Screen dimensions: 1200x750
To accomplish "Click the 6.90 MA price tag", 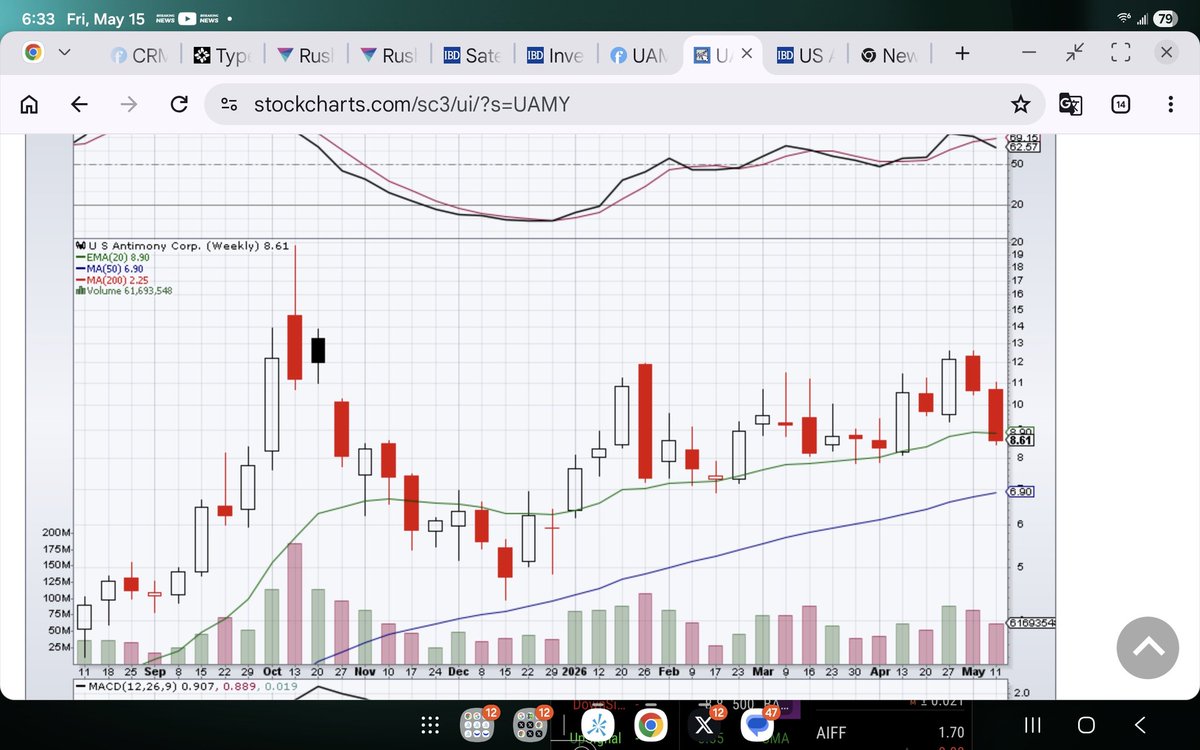I will click(1019, 491).
